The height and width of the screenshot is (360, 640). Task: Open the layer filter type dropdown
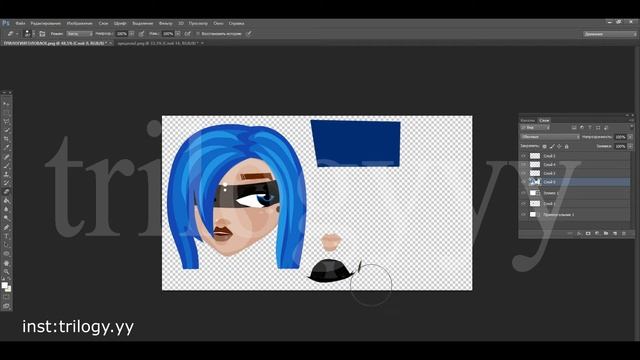click(535, 128)
